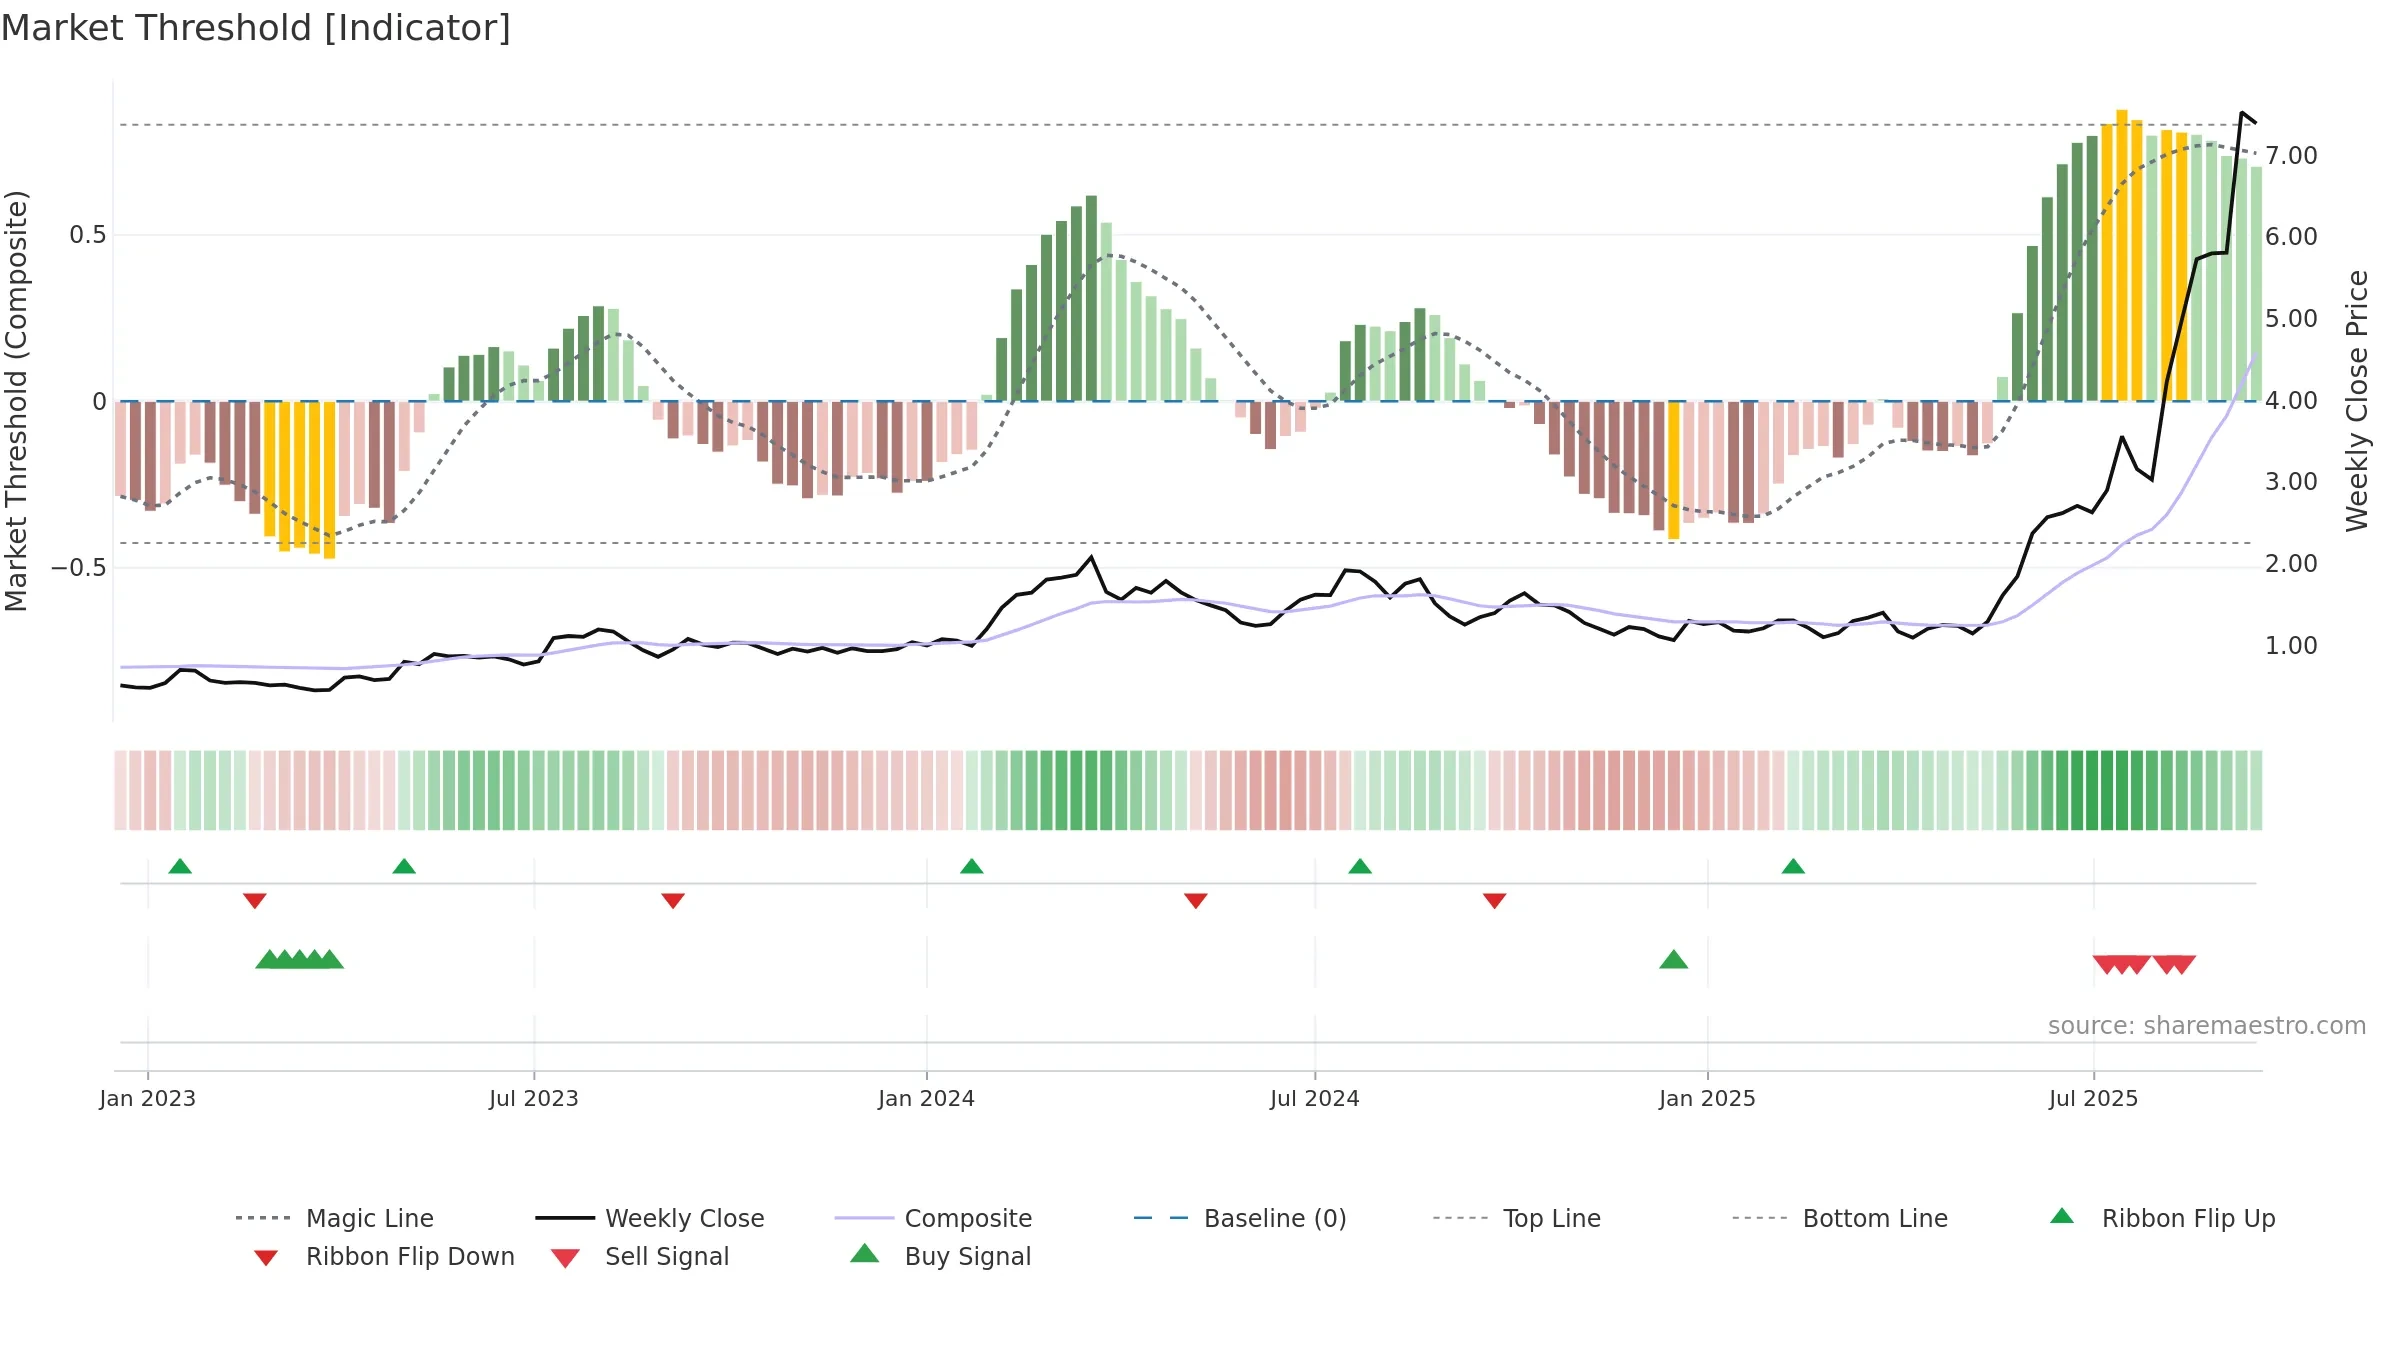Click the green Buy Signal legend triangle
Viewport: 2400px width, 1350px height.
pyautogui.click(x=864, y=1253)
